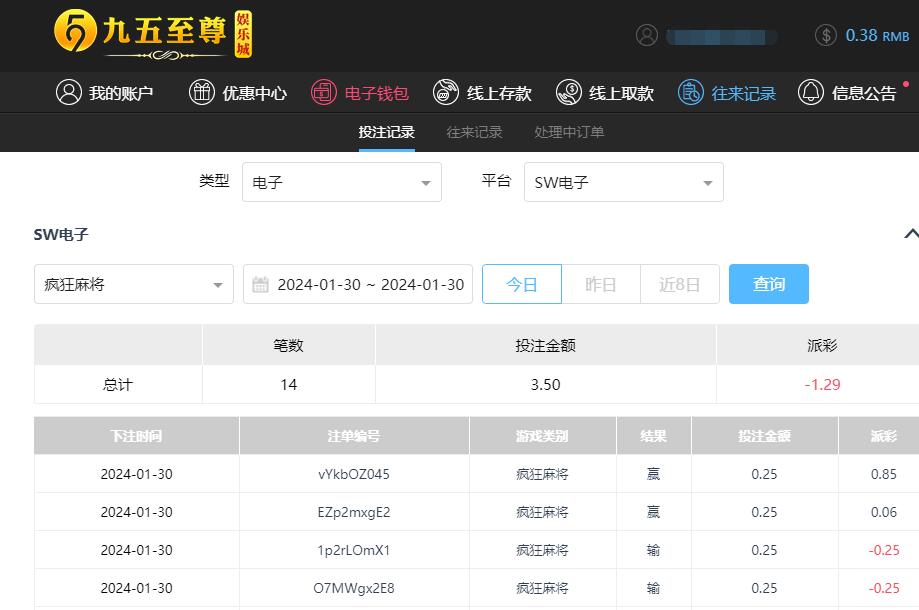Viewport: 919px width, 610px height.
Task: Open the 类型 dropdown showing 电子
Action: [342, 182]
